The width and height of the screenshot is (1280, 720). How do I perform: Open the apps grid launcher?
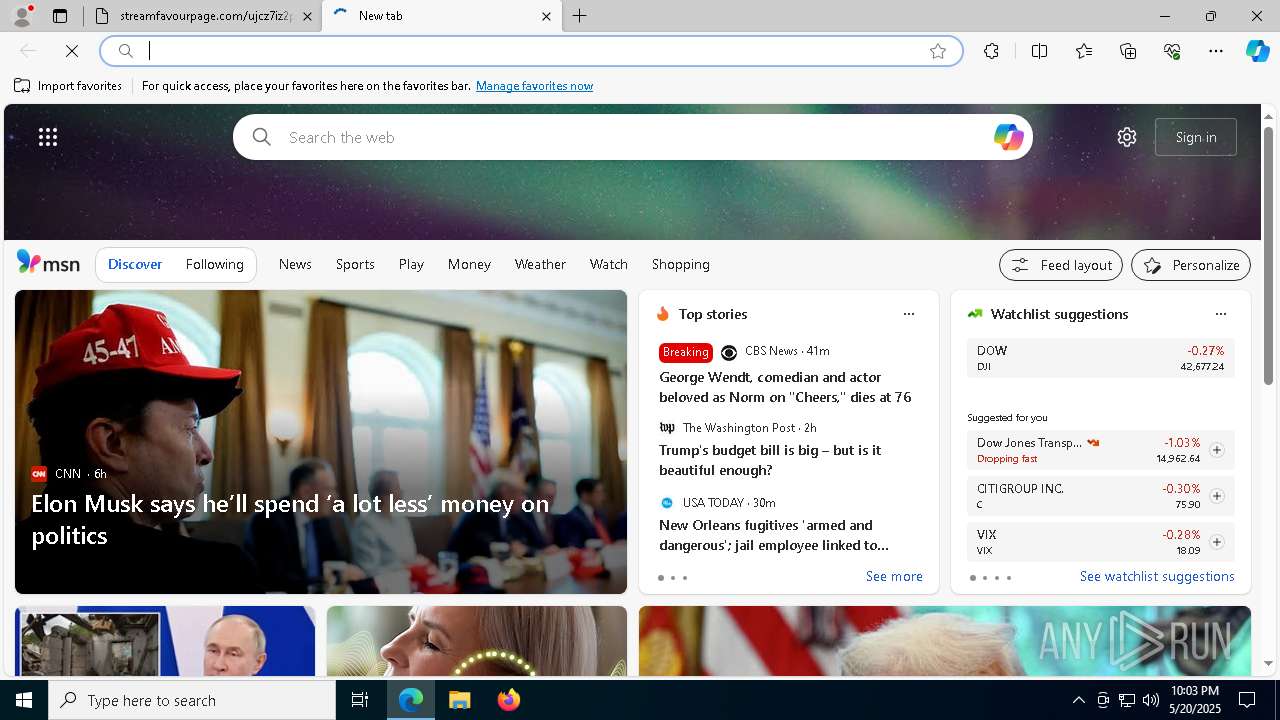pos(48,137)
